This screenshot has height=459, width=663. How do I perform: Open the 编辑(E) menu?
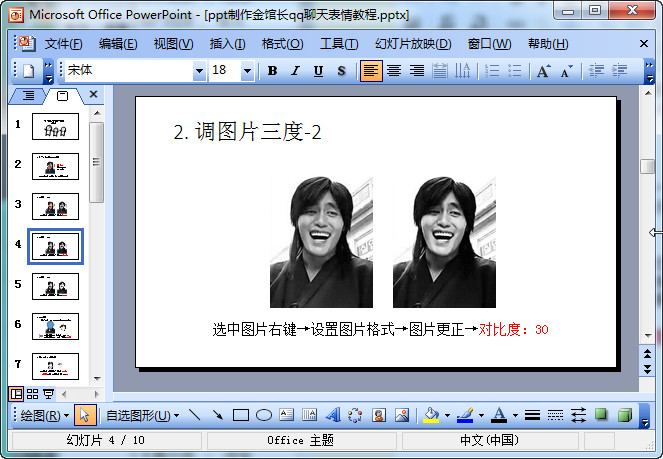point(118,44)
